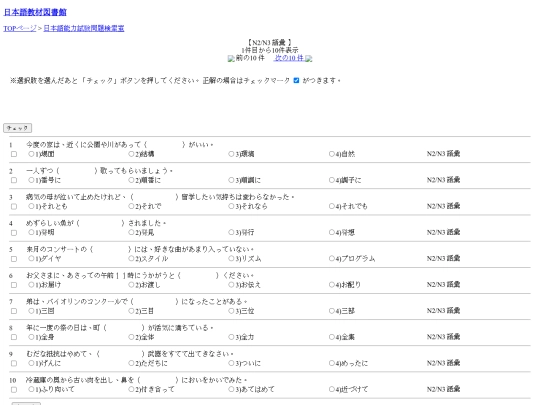
Task: Choose 1)番号に for question 2
Action: 31,180
